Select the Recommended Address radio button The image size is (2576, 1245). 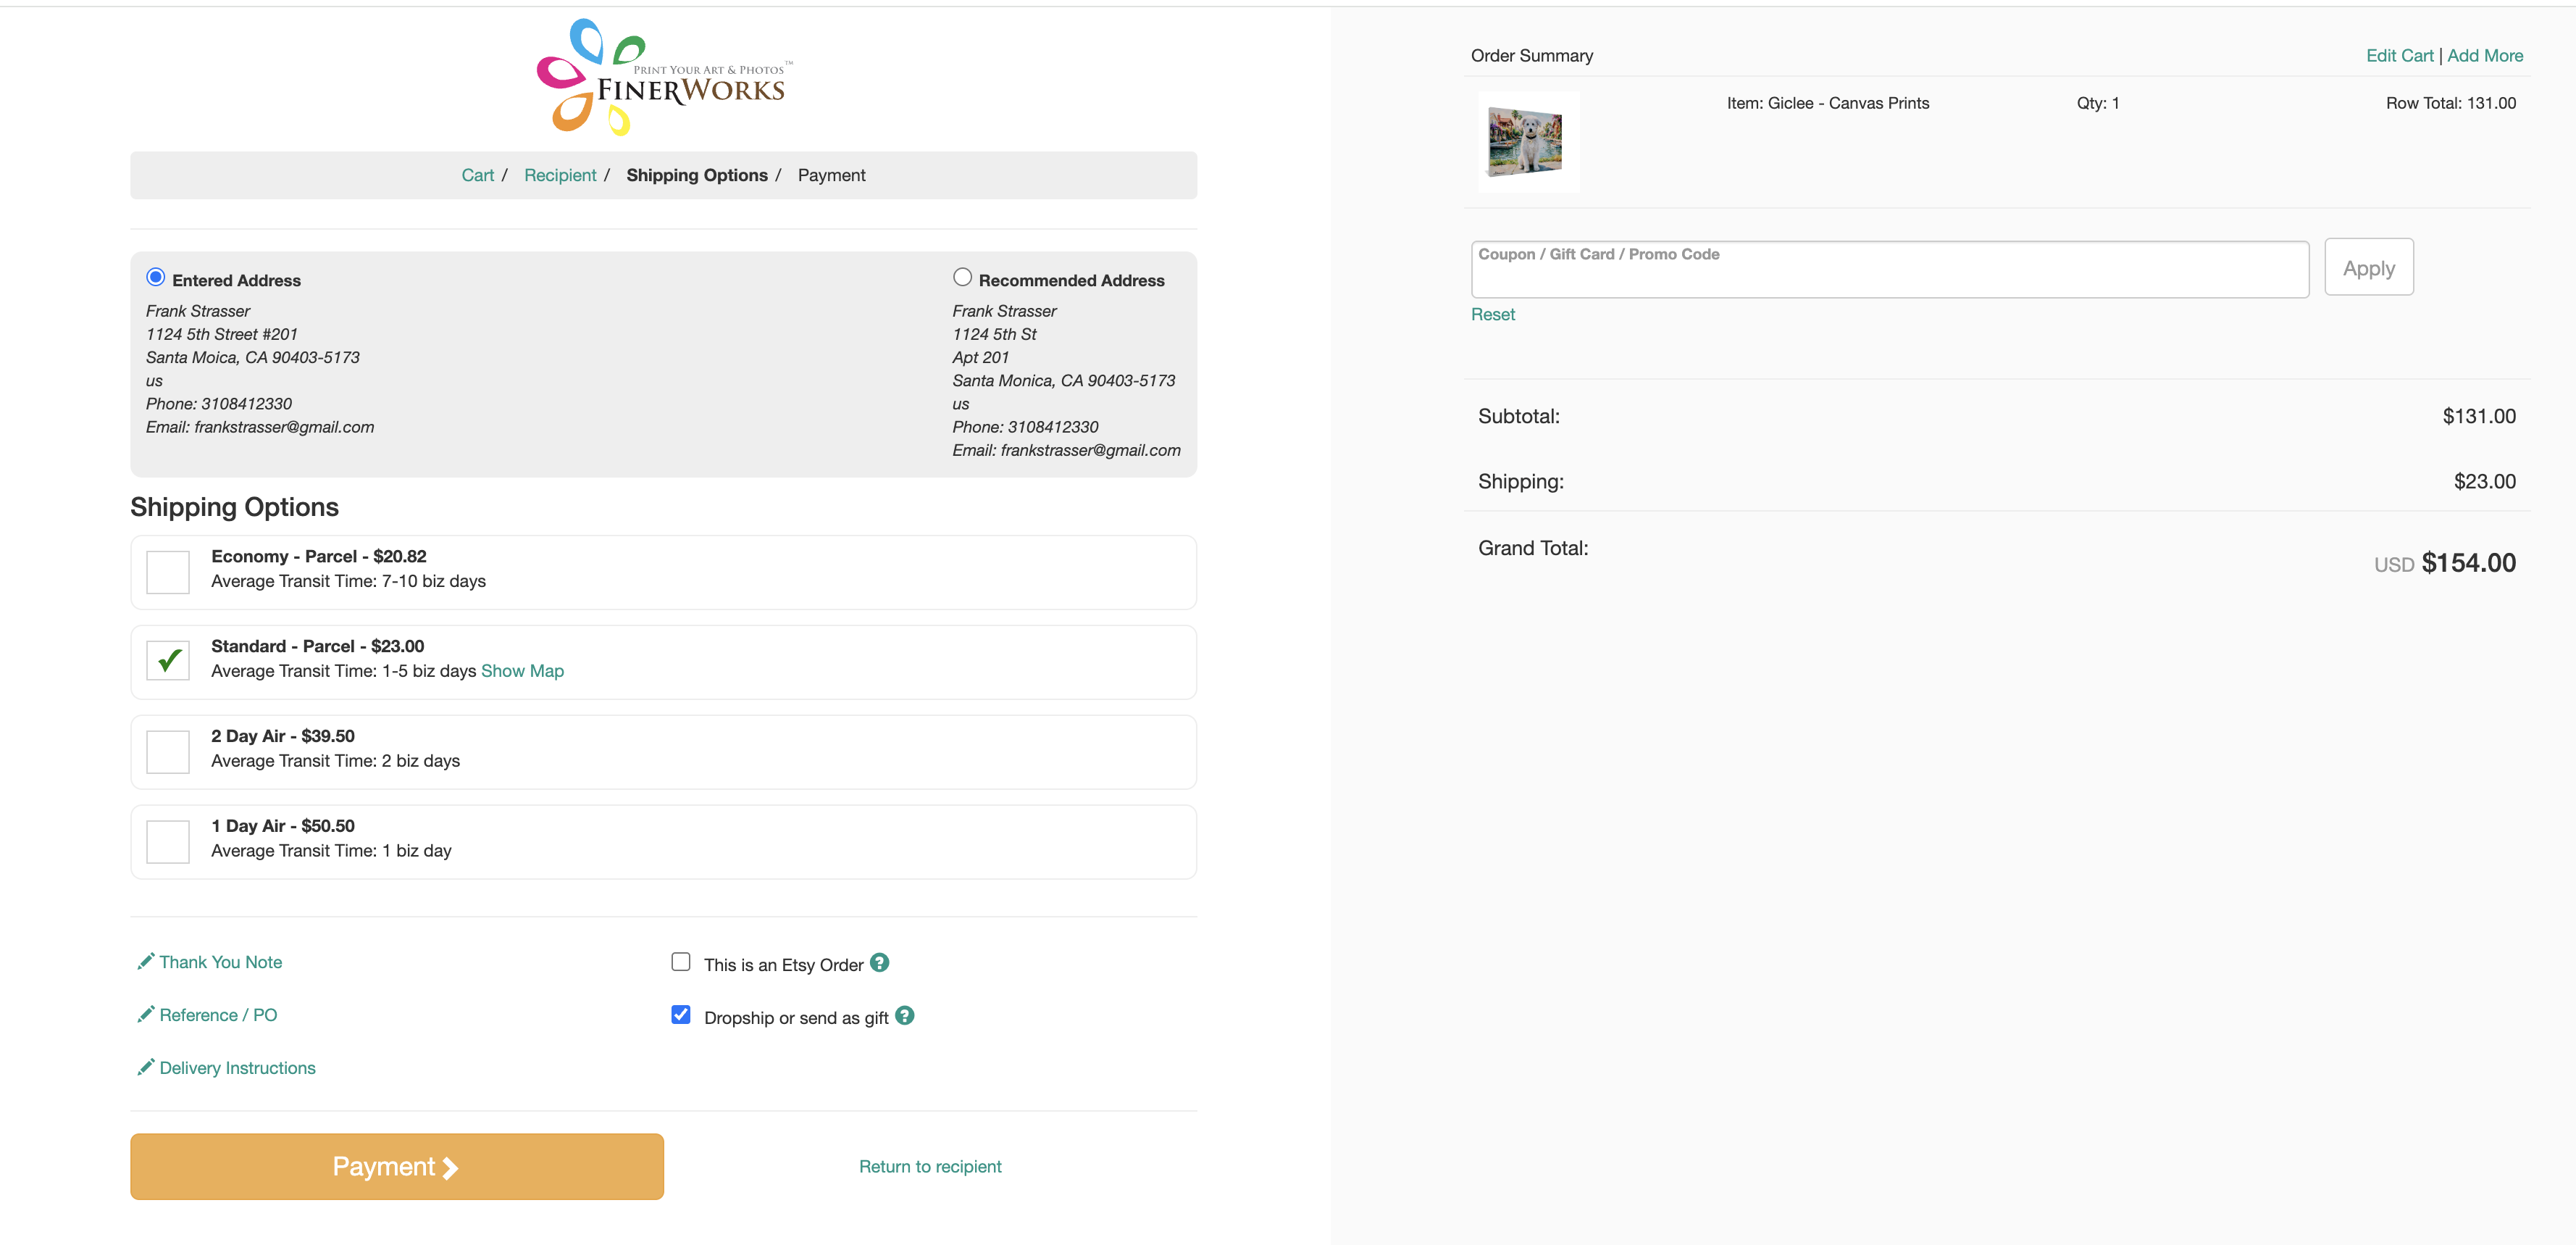point(962,277)
